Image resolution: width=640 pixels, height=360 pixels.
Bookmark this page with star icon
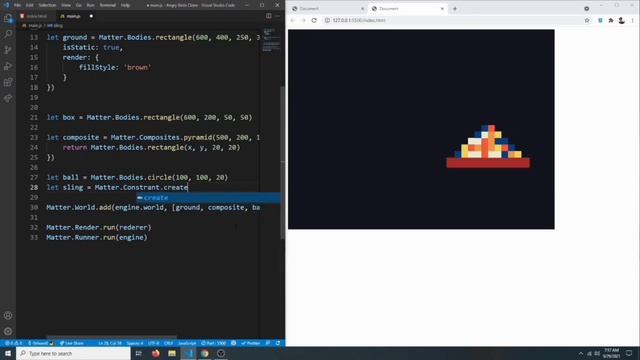coord(587,20)
